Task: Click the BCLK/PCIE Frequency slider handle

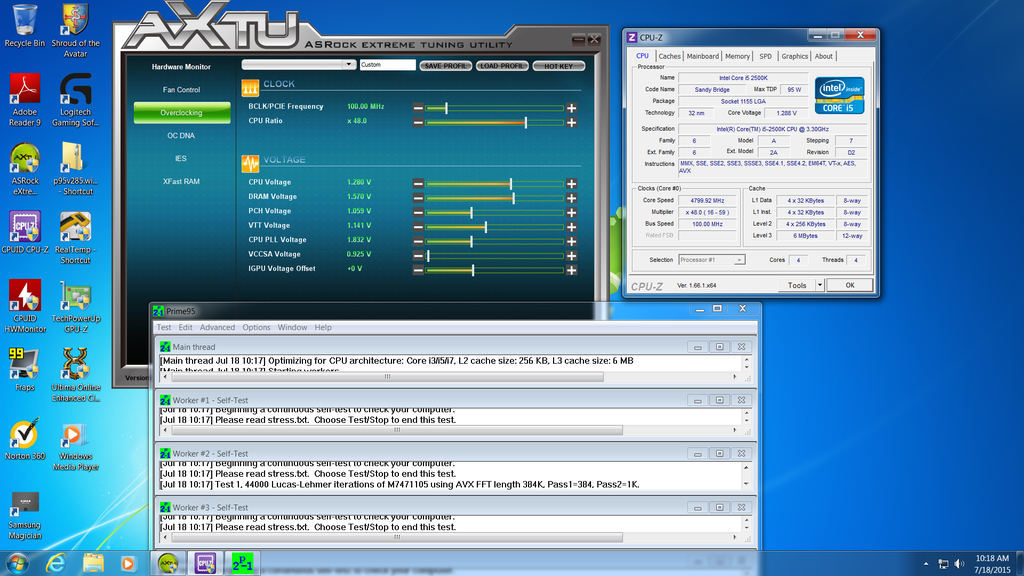Action: [446, 108]
